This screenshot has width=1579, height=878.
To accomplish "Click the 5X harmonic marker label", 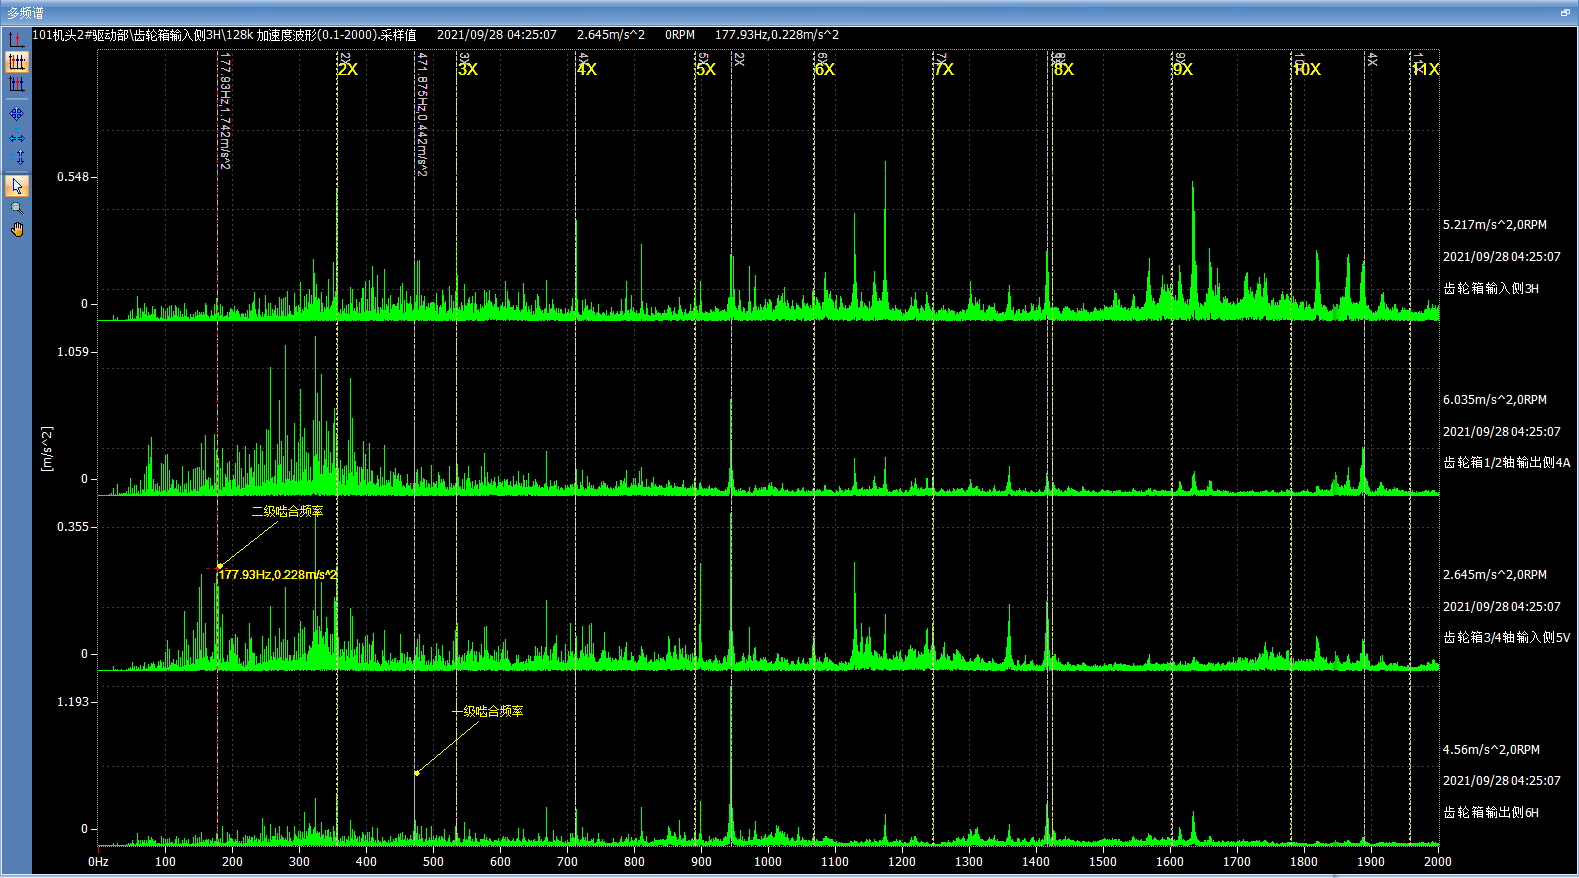I will pos(706,69).
